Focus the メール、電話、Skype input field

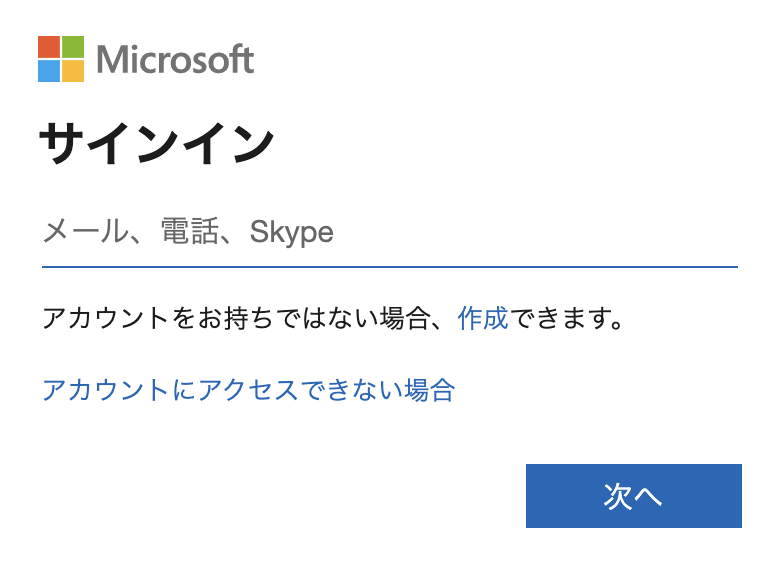point(389,233)
